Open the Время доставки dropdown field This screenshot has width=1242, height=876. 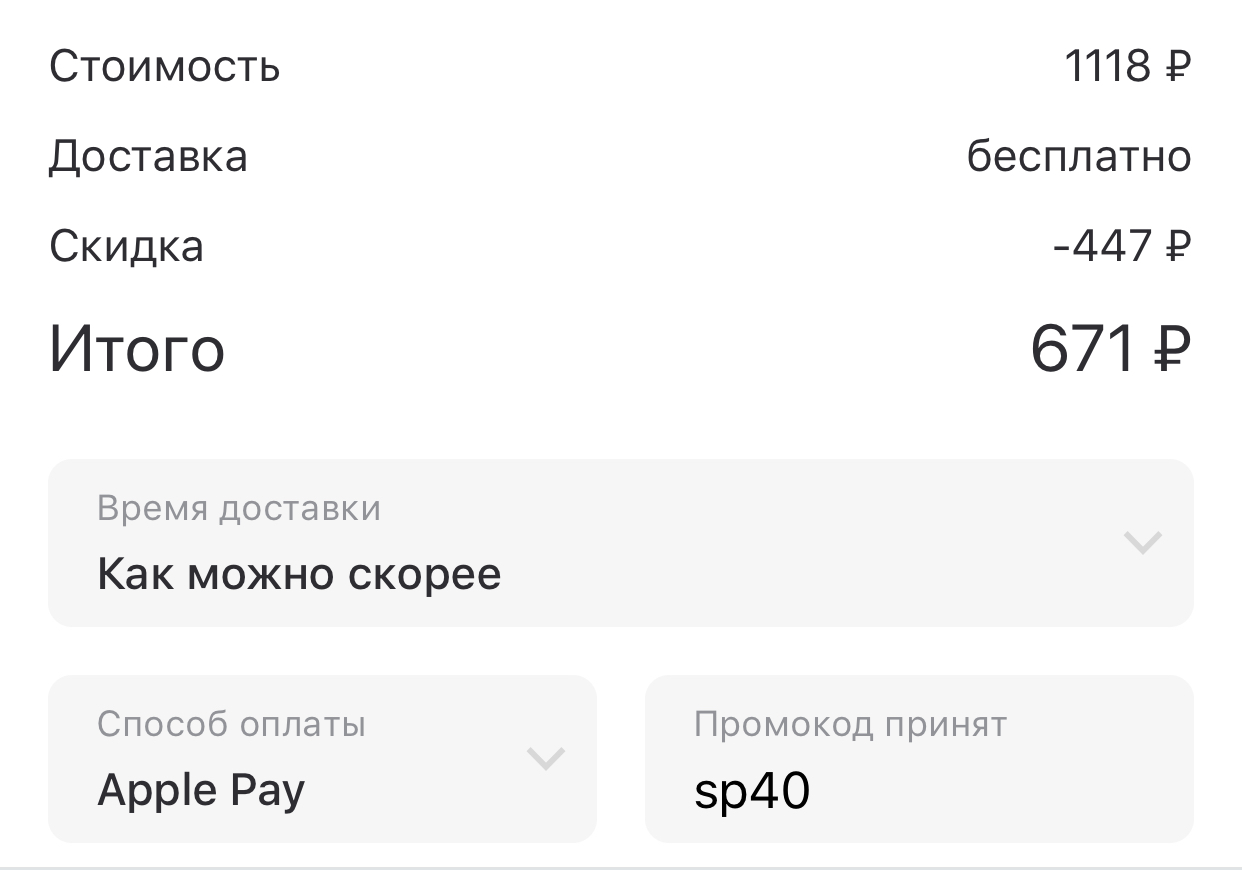tap(621, 543)
